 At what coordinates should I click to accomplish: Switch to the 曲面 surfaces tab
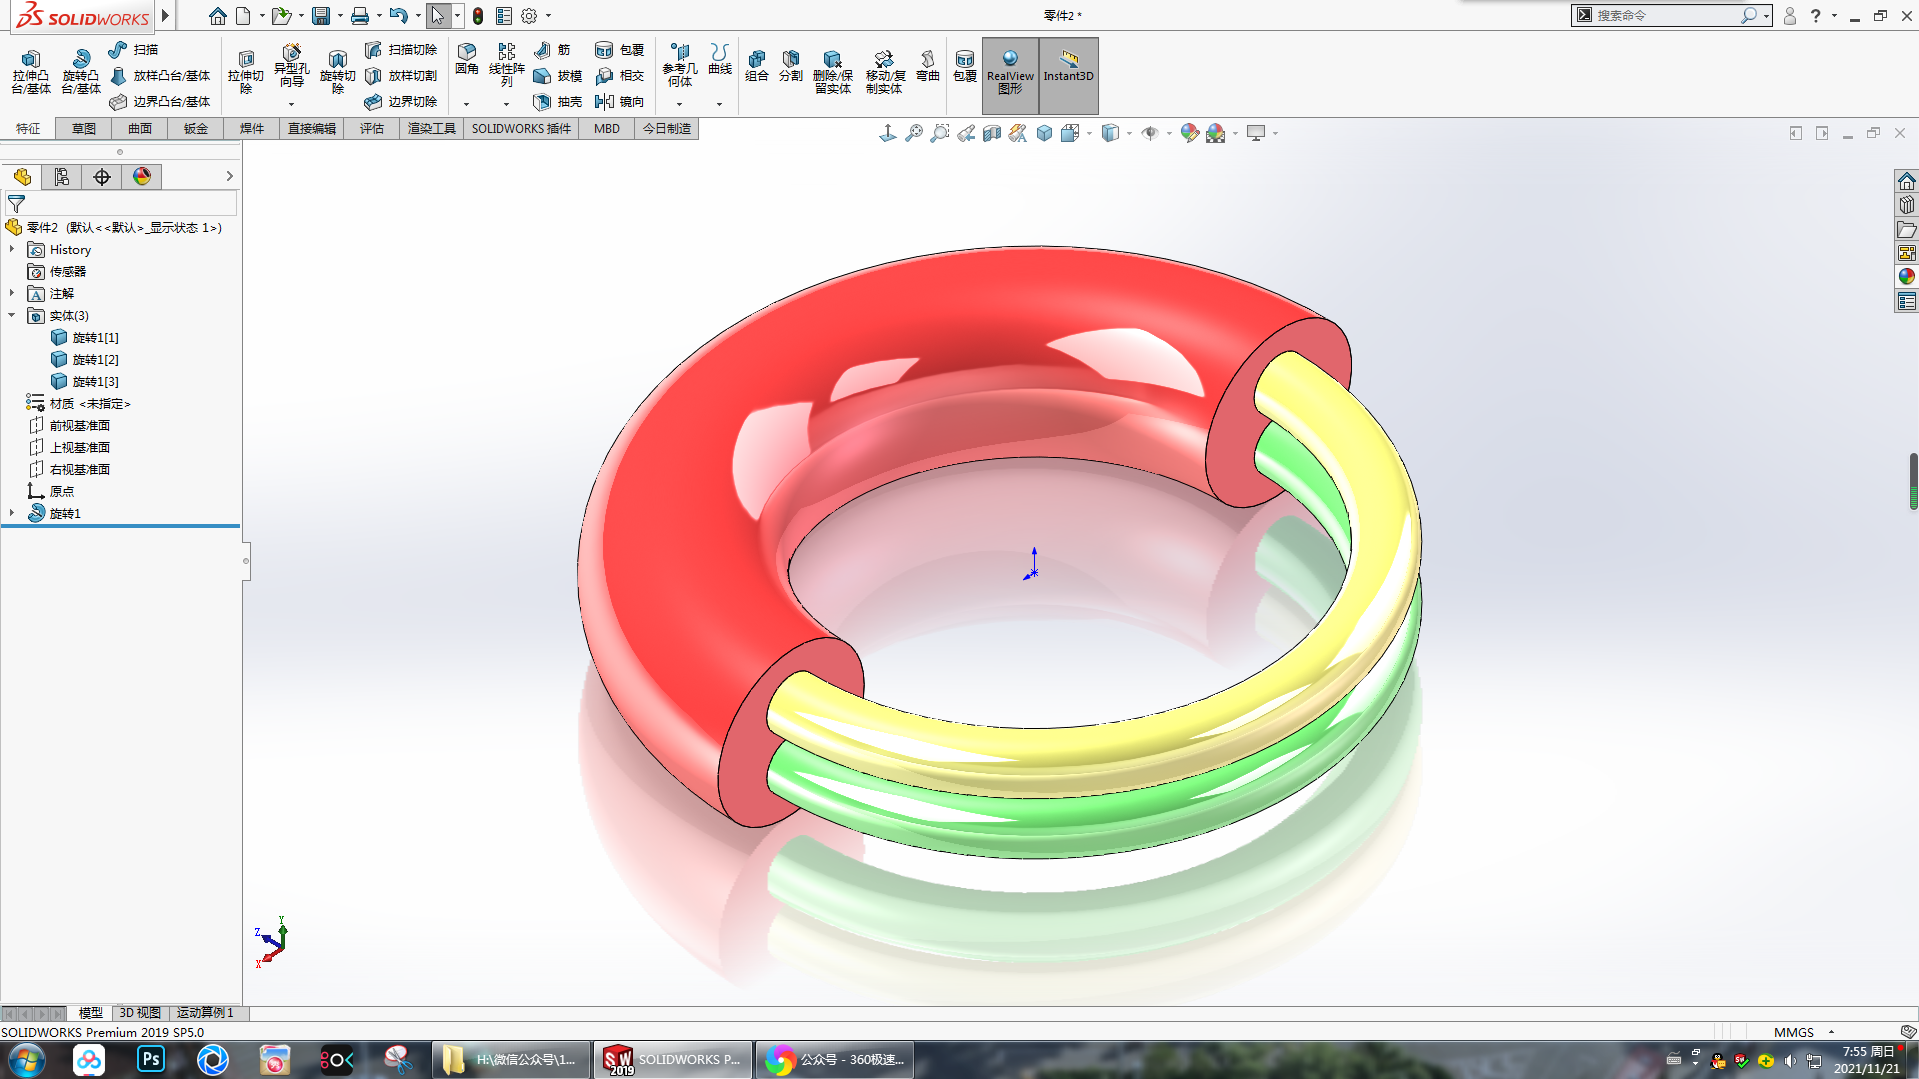point(140,128)
